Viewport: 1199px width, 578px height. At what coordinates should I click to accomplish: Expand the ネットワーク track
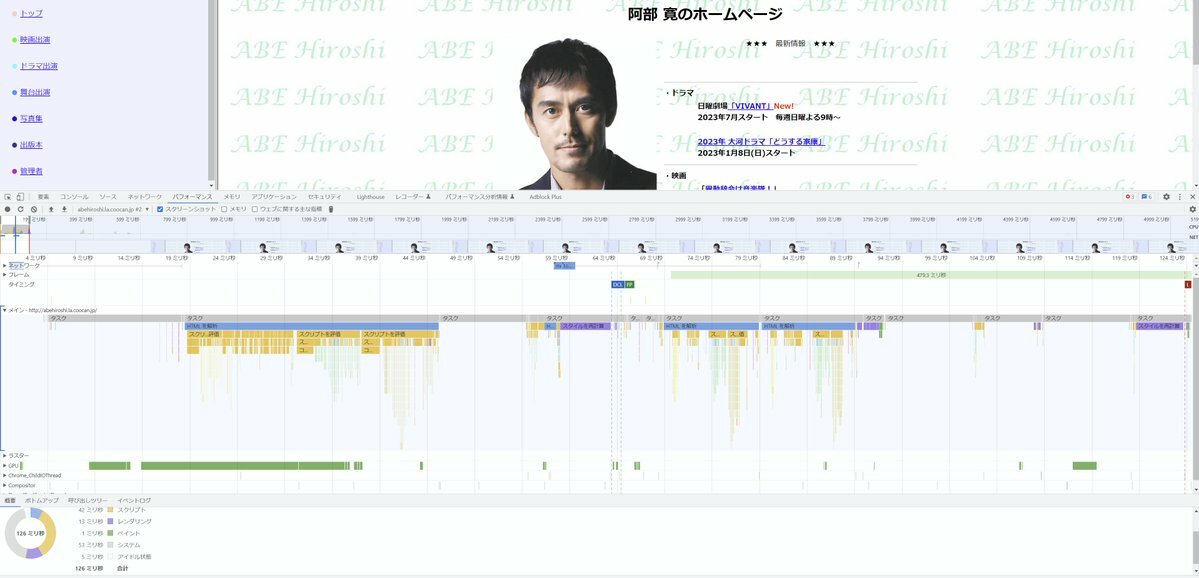tap(4, 265)
